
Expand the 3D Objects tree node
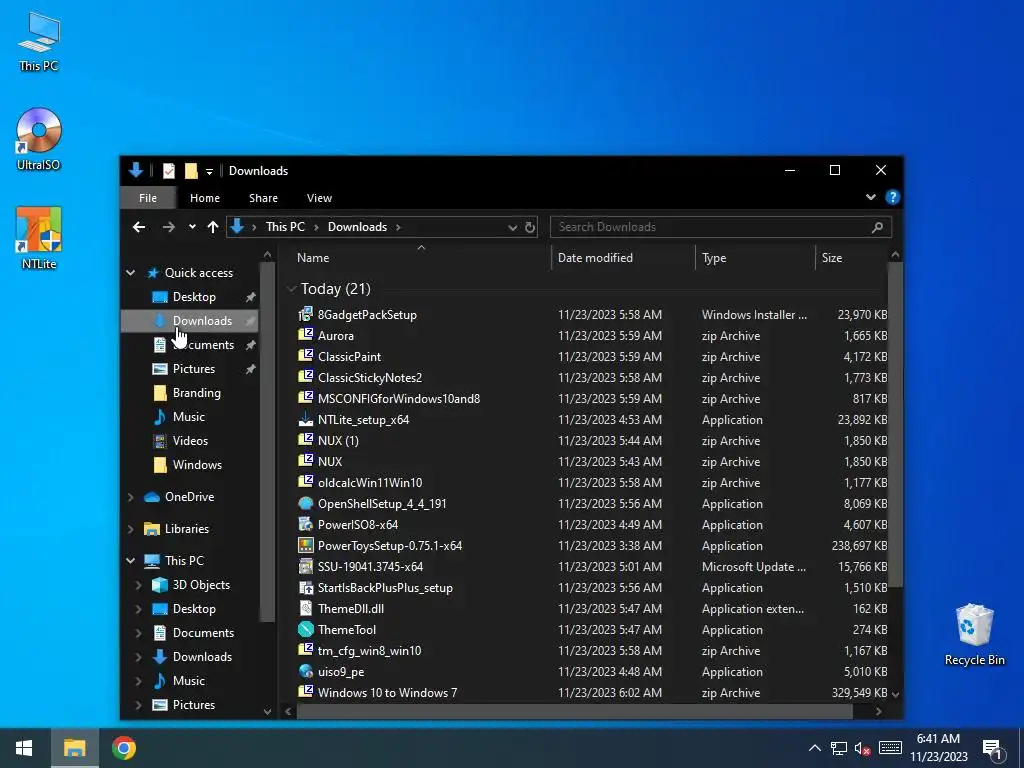(138, 585)
